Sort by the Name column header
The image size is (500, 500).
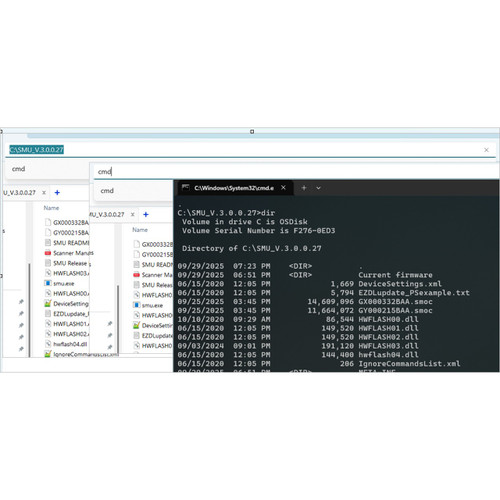(x=51, y=208)
